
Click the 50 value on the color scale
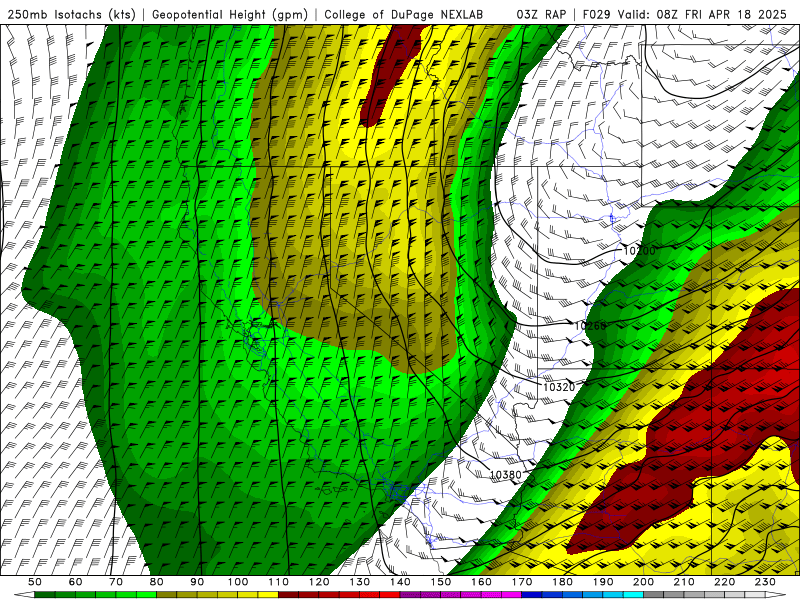[x=35, y=582]
